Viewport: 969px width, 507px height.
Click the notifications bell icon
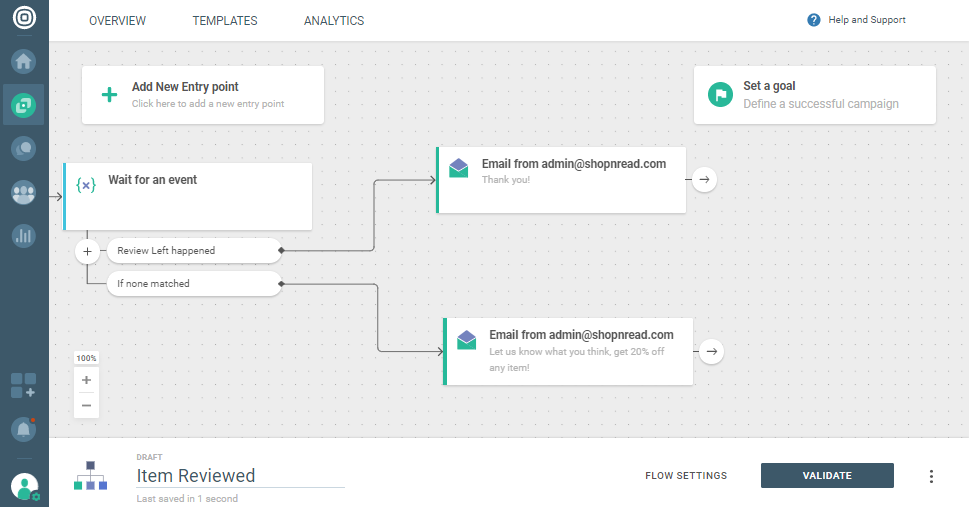point(23,429)
